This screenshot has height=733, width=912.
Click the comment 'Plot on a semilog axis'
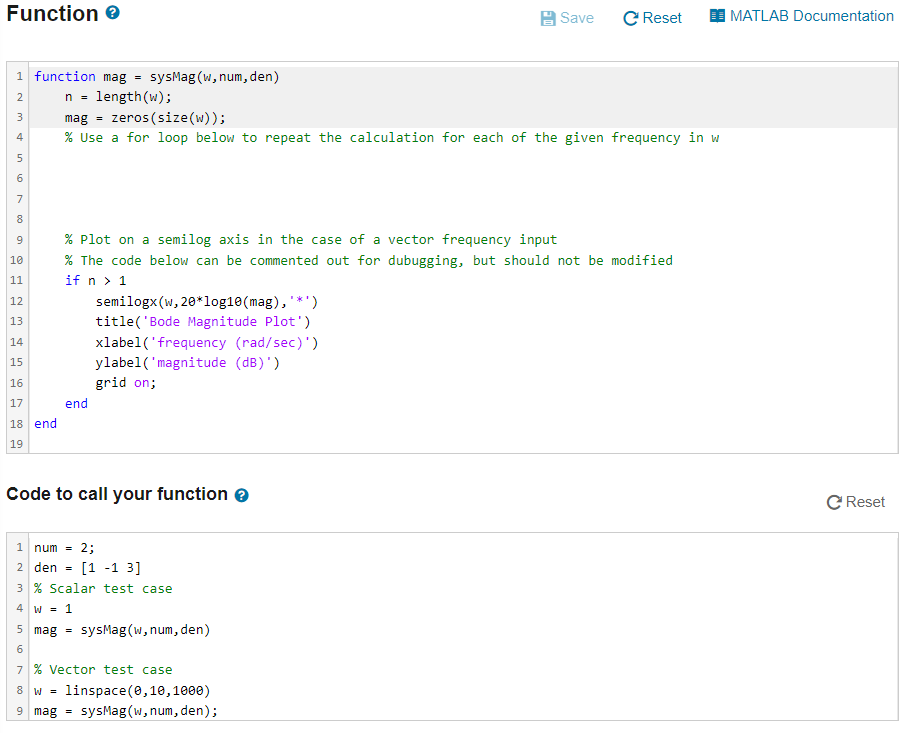pyautogui.click(x=311, y=240)
